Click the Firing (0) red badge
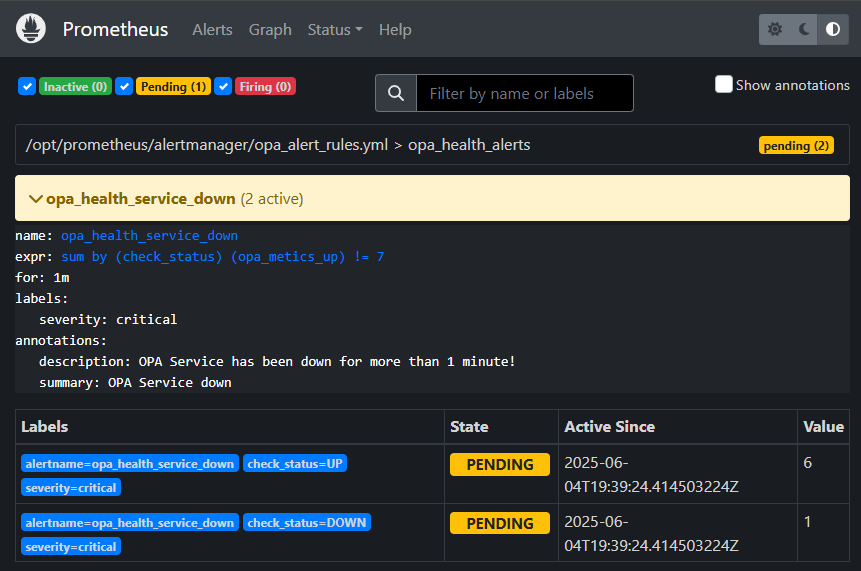 (265, 86)
